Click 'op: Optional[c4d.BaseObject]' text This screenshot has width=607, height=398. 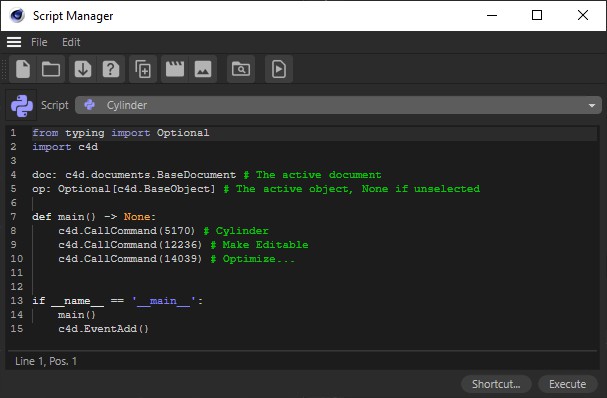point(123,189)
